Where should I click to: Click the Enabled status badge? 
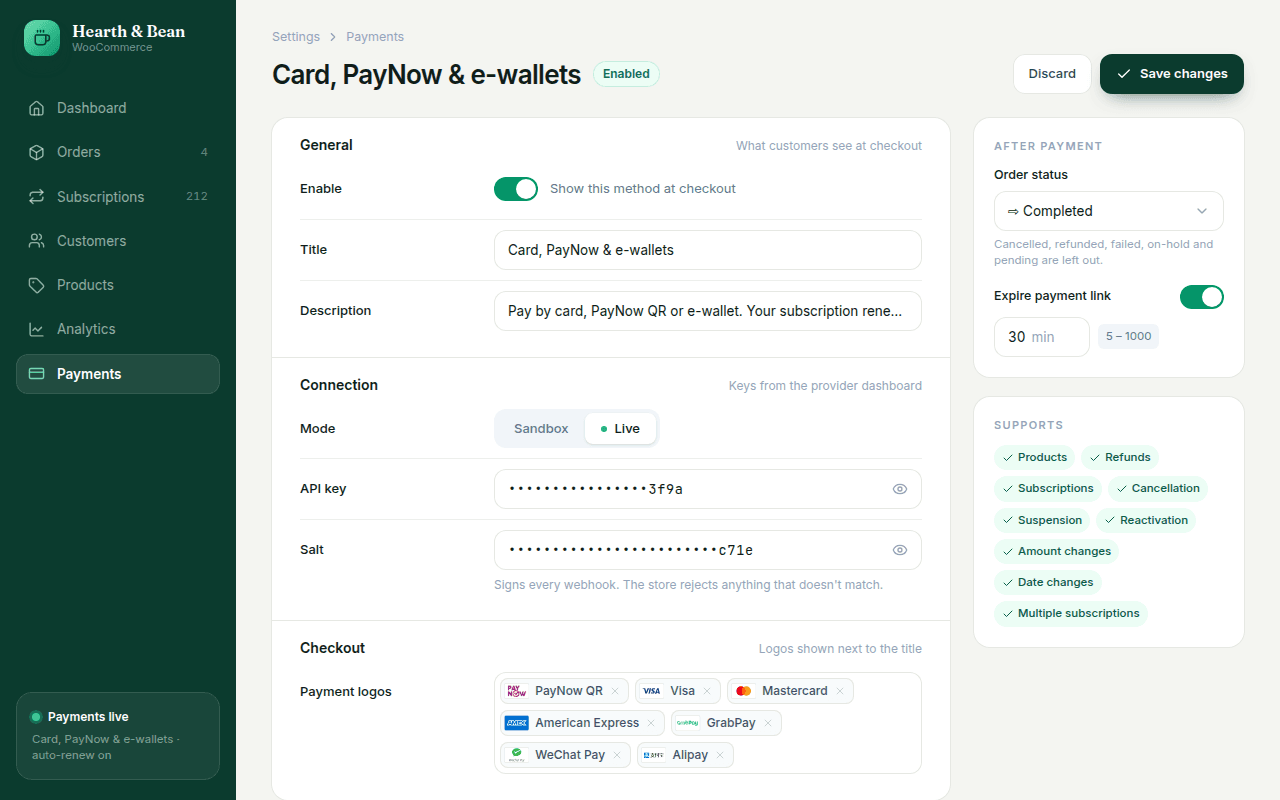click(626, 74)
